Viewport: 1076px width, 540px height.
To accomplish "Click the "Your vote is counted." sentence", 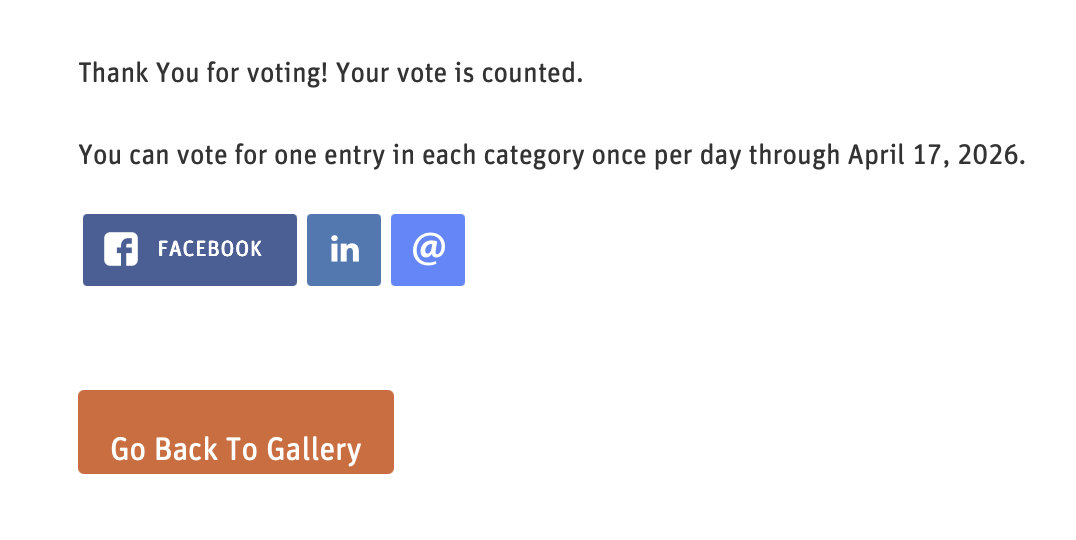I will [459, 74].
